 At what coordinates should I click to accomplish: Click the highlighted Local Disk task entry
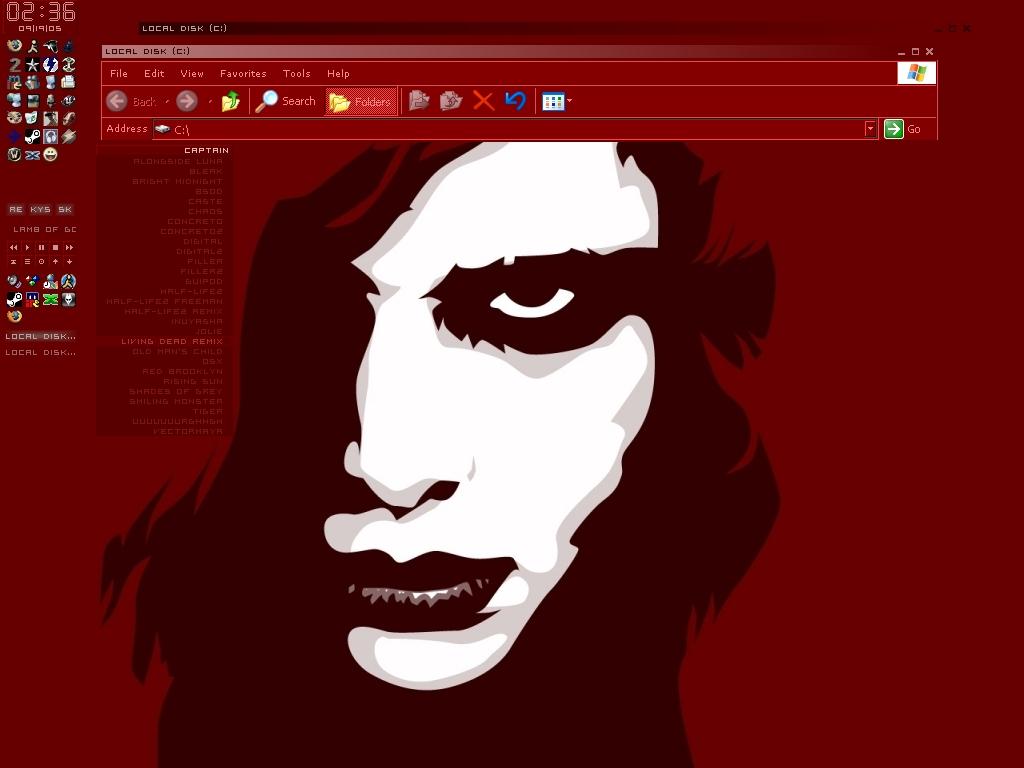tap(40, 336)
